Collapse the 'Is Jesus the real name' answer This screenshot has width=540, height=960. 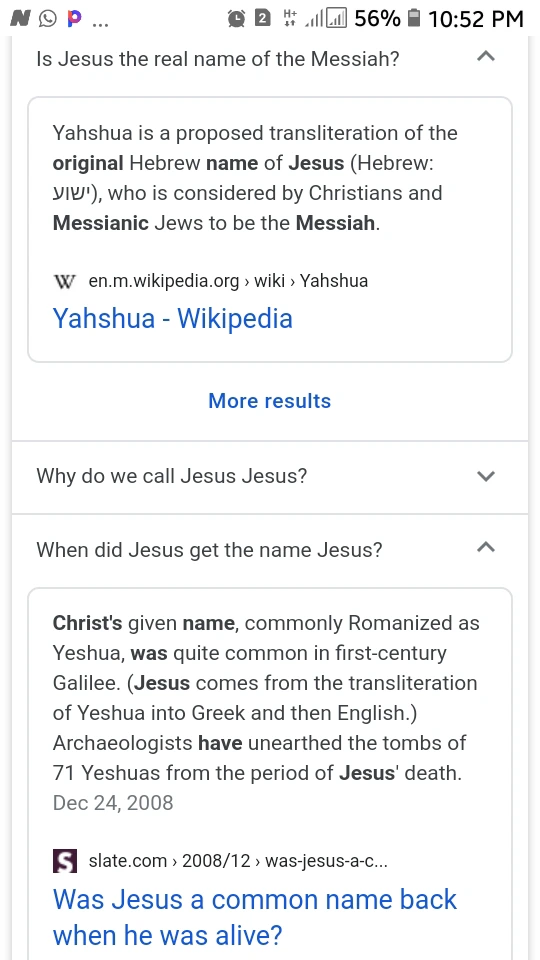tap(486, 58)
